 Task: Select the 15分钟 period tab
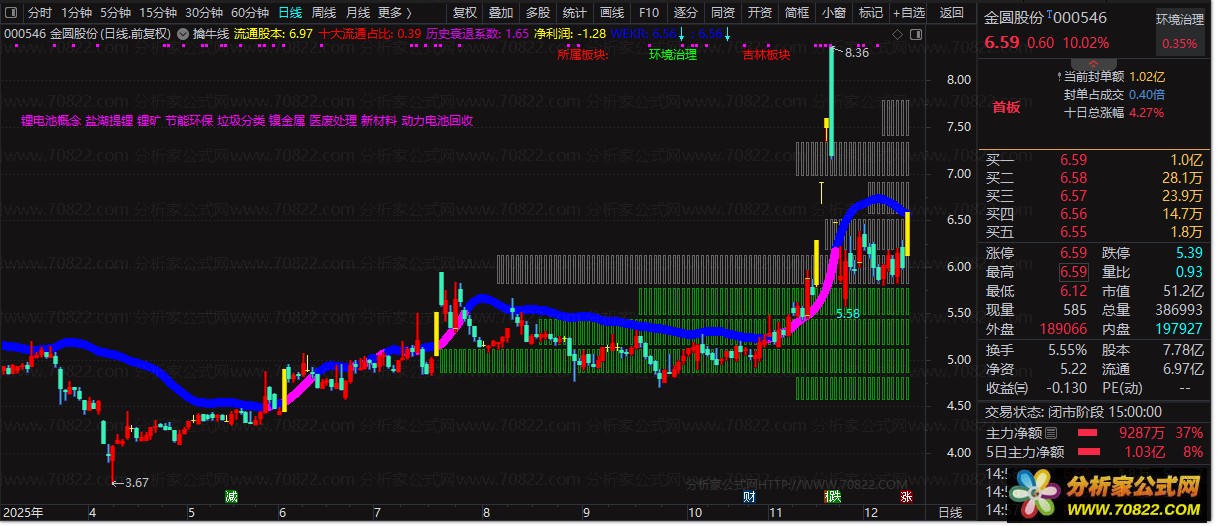158,13
